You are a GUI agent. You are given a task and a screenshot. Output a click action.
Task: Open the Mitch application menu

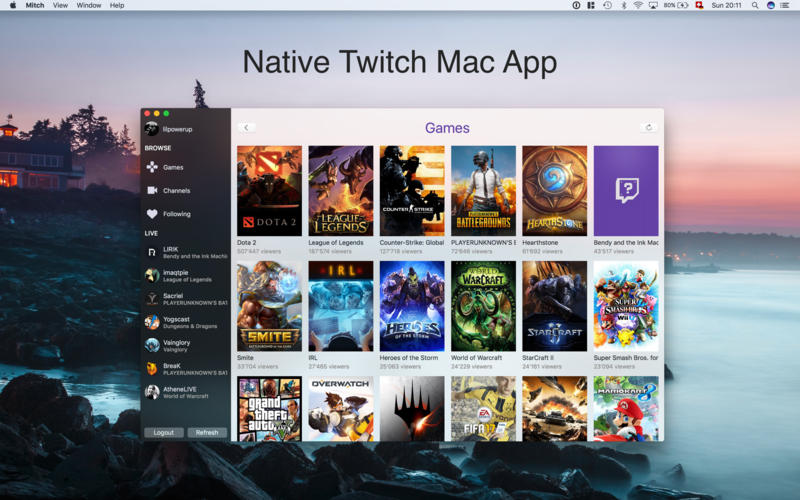pyautogui.click(x=35, y=5)
